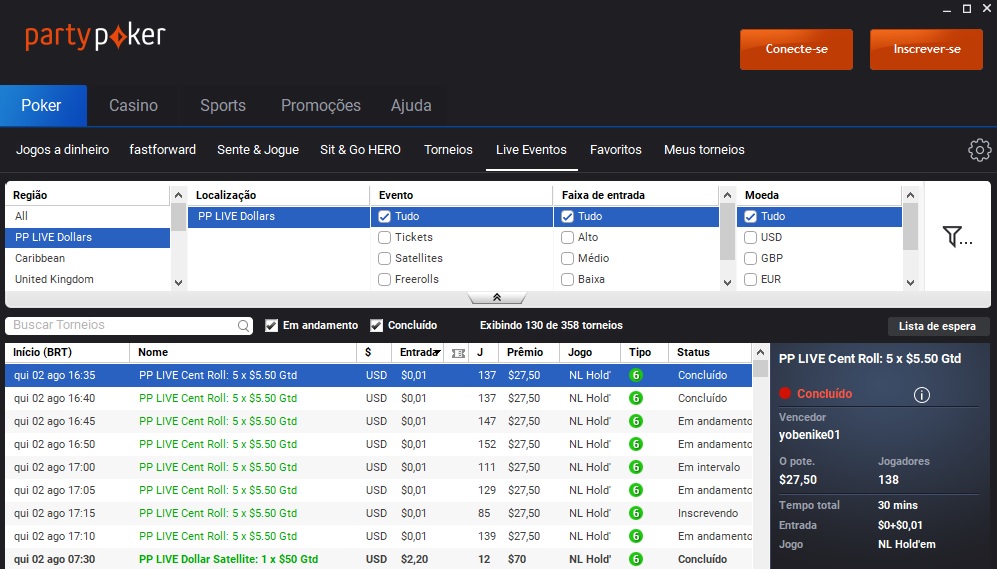
Task: Toggle the Moeda Tudo checkbox
Action: [750, 216]
